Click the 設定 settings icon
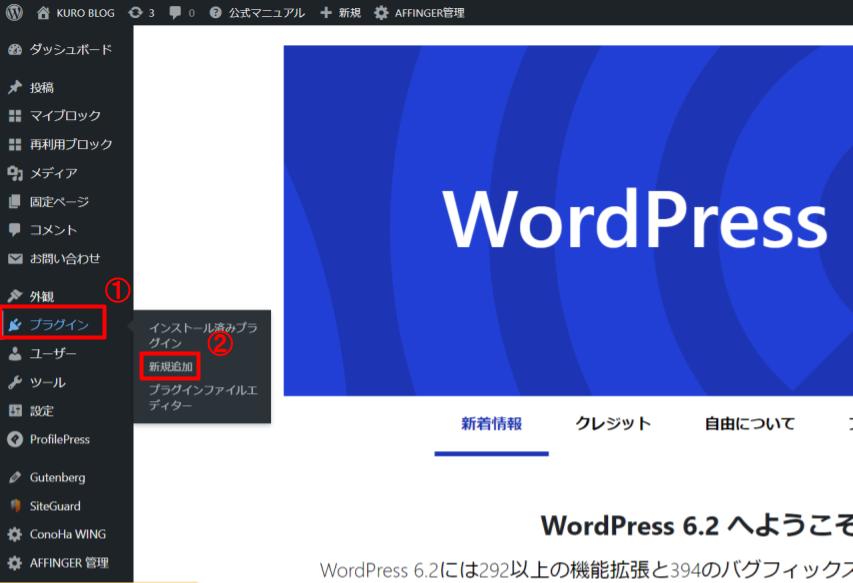The height and width of the screenshot is (583, 853). pyautogui.click(x=15, y=411)
